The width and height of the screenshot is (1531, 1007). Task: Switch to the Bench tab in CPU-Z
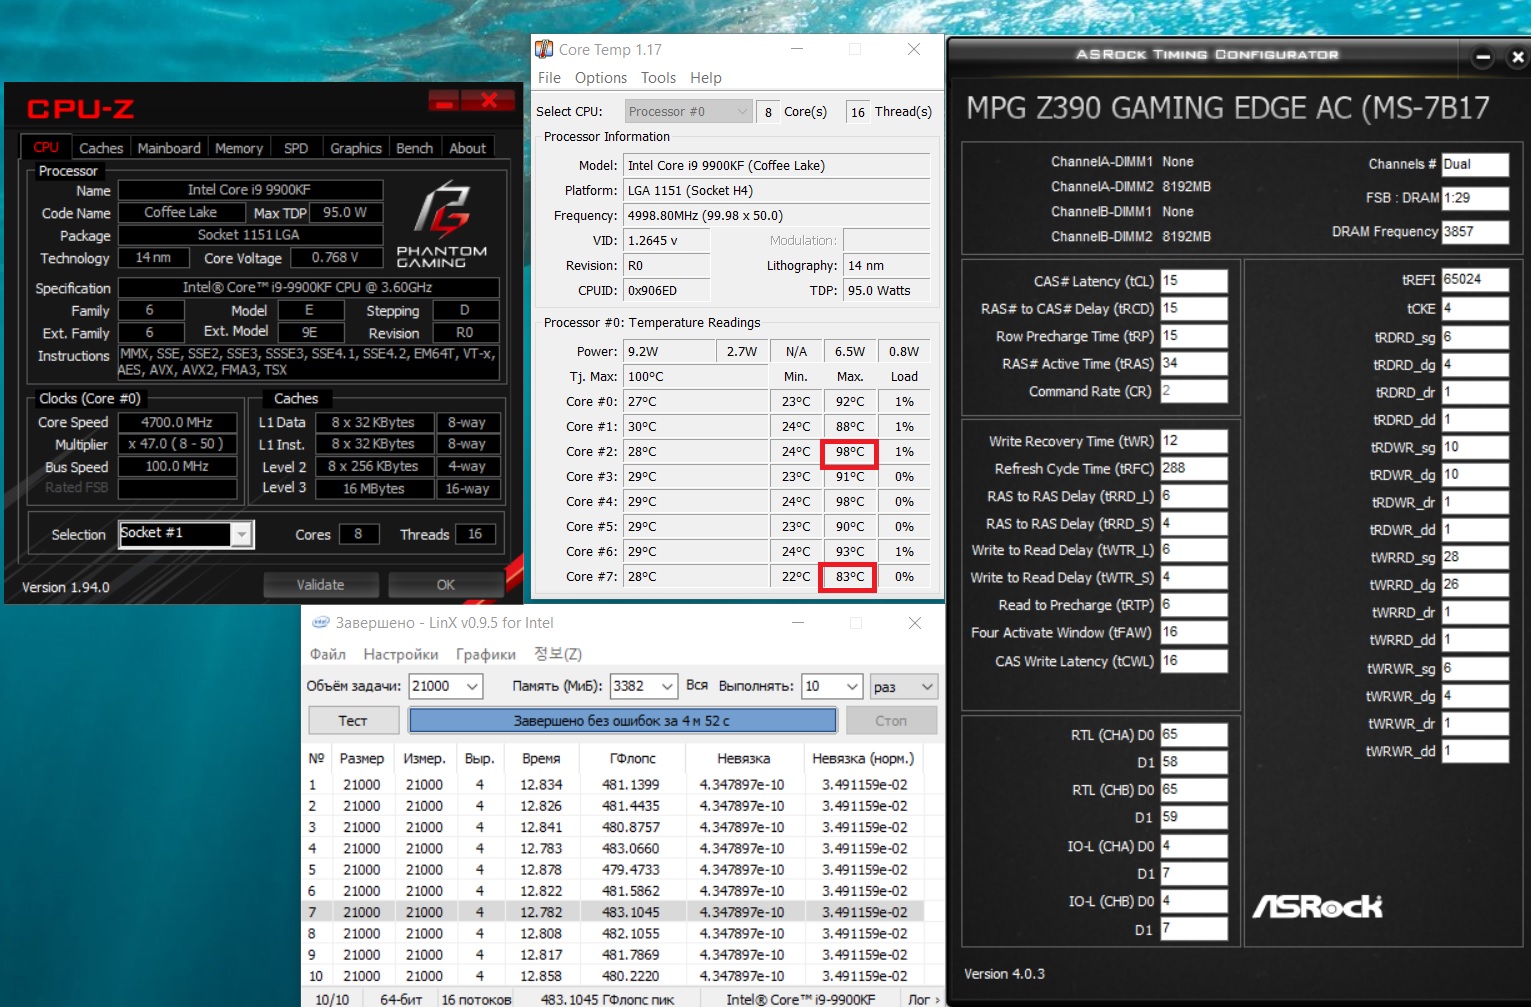(x=414, y=148)
